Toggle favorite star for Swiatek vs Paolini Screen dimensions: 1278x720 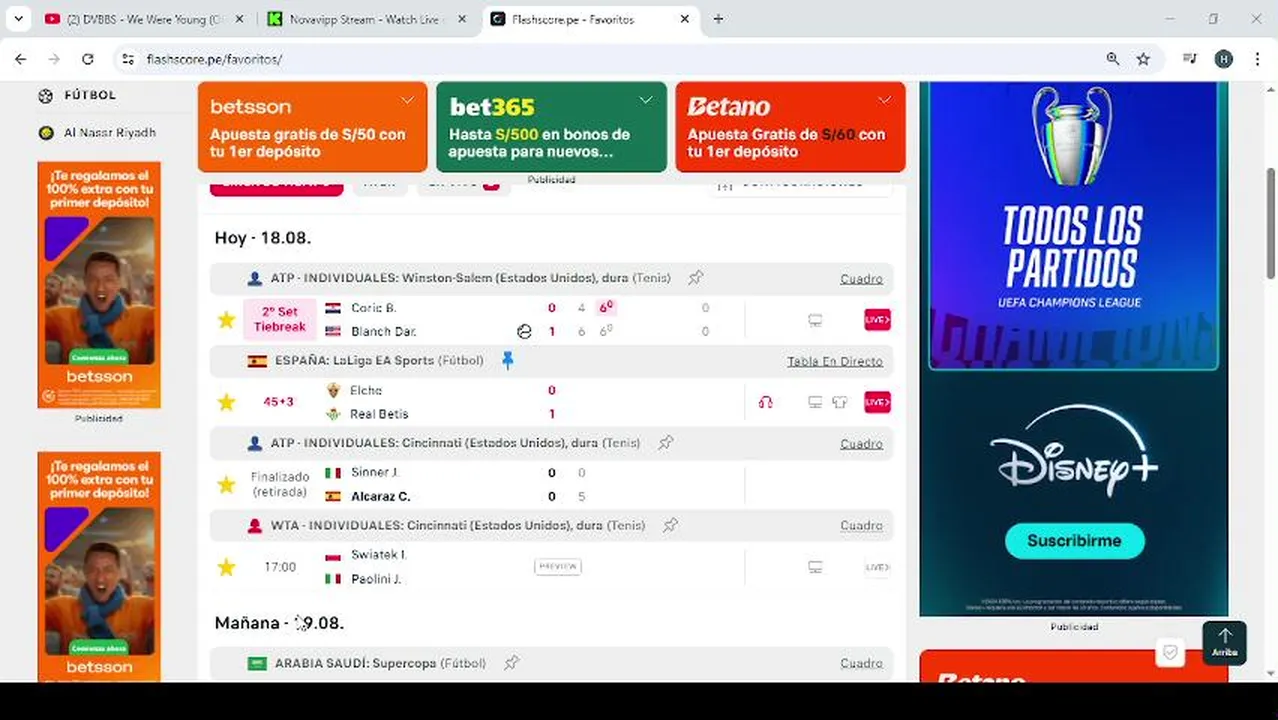tap(226, 567)
